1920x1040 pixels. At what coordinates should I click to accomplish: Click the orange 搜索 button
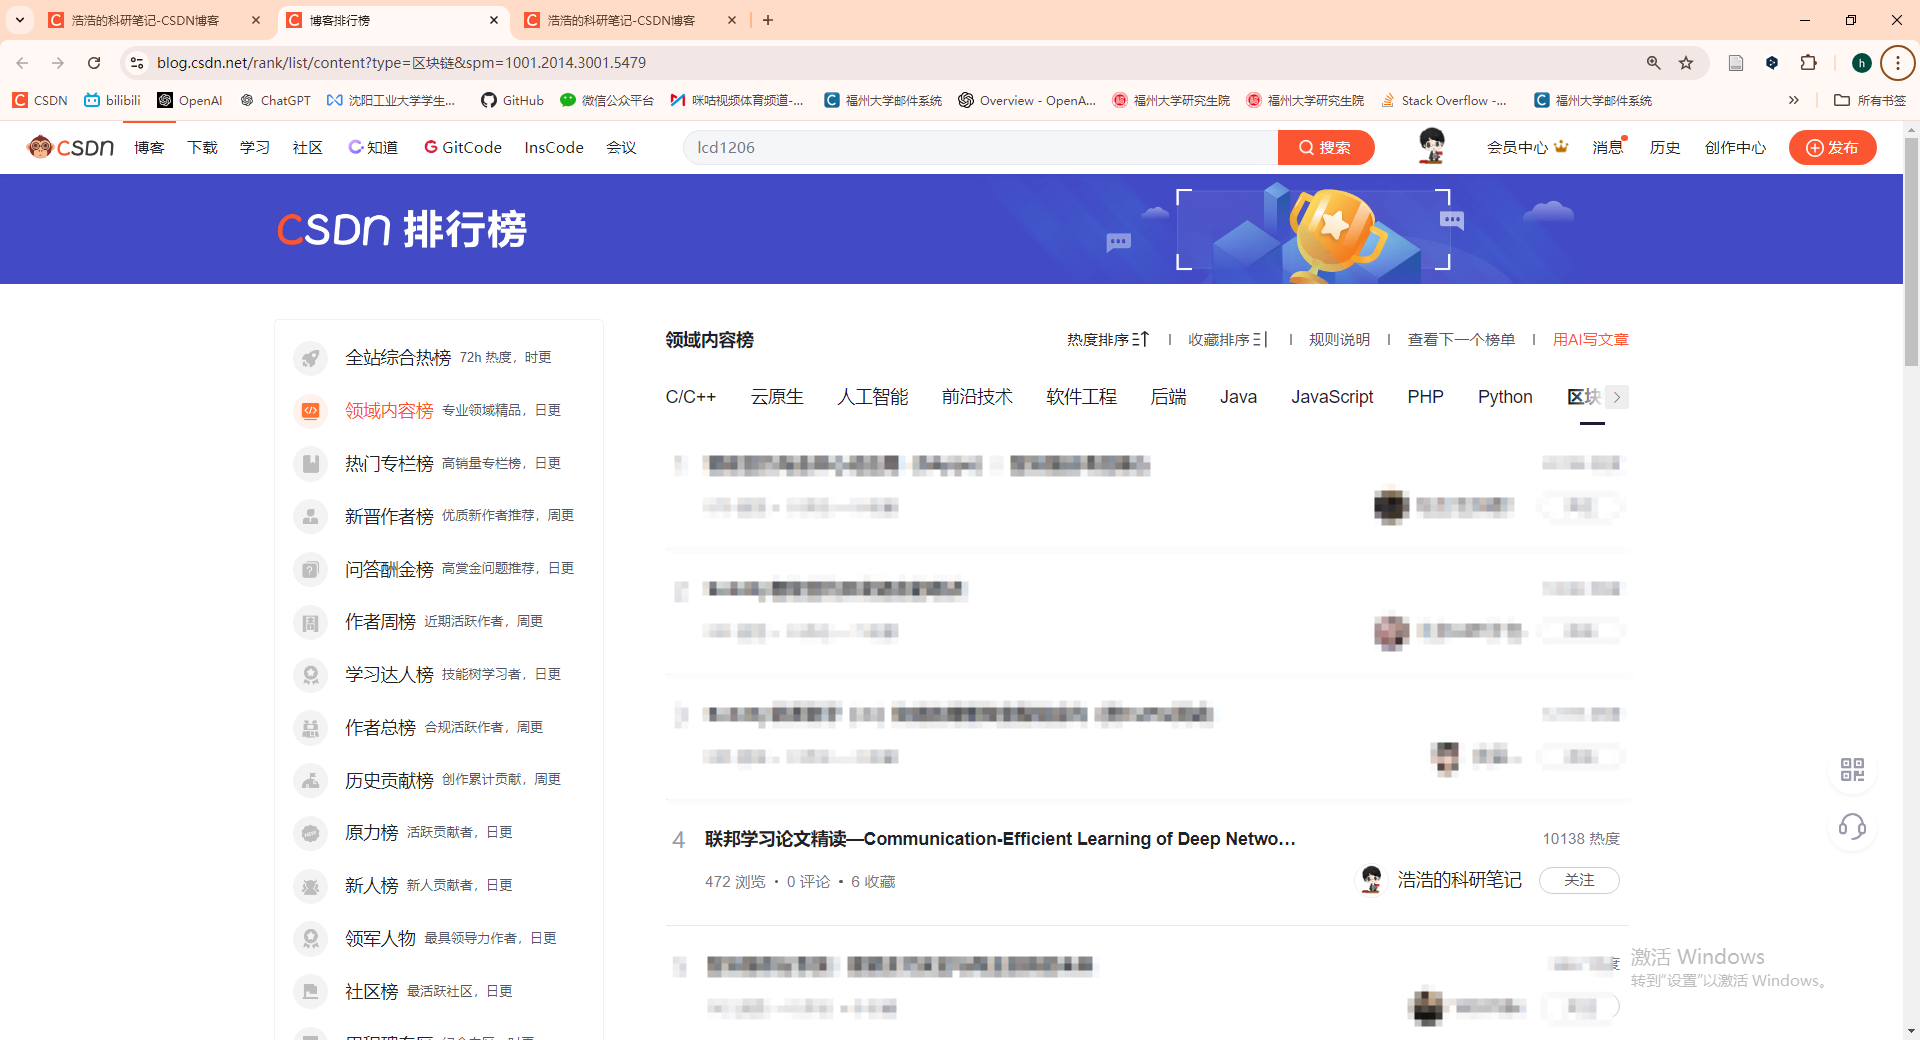tap(1326, 147)
